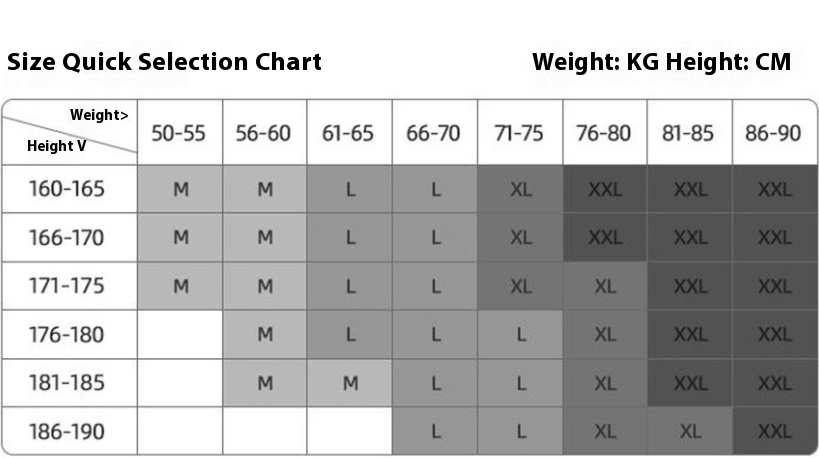819x458 pixels.
Task: Click the 66-70 weight column header
Action: click(x=433, y=133)
